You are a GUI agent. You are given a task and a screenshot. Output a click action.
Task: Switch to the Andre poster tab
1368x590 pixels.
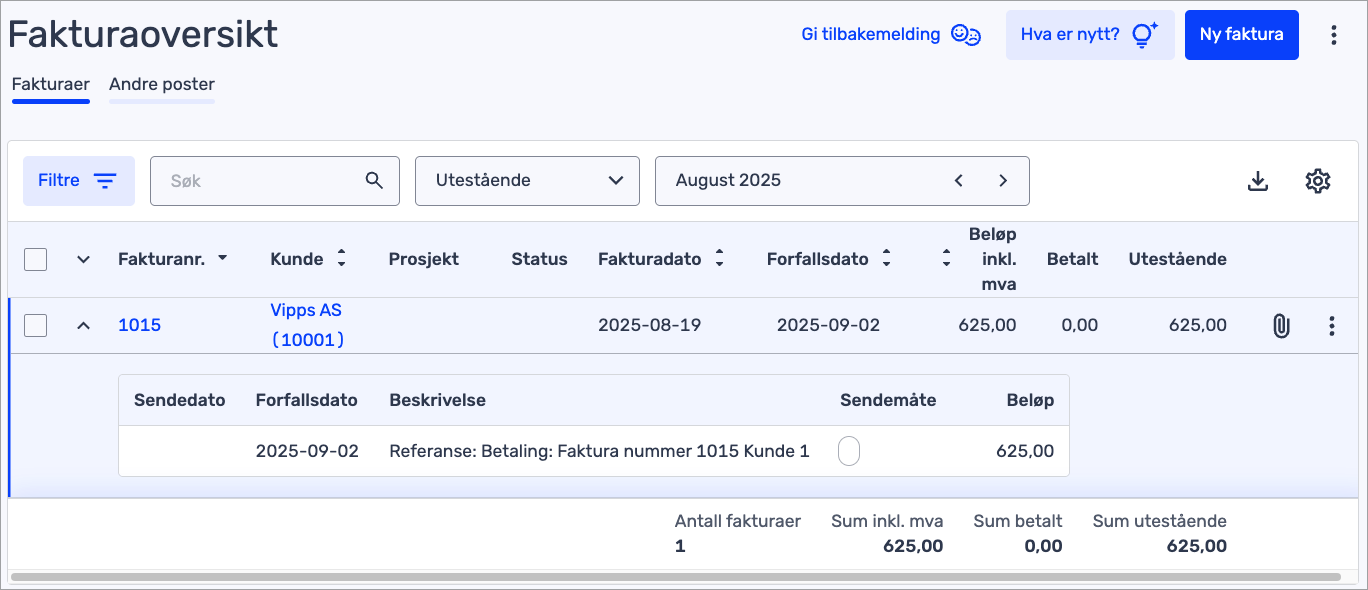click(x=162, y=85)
